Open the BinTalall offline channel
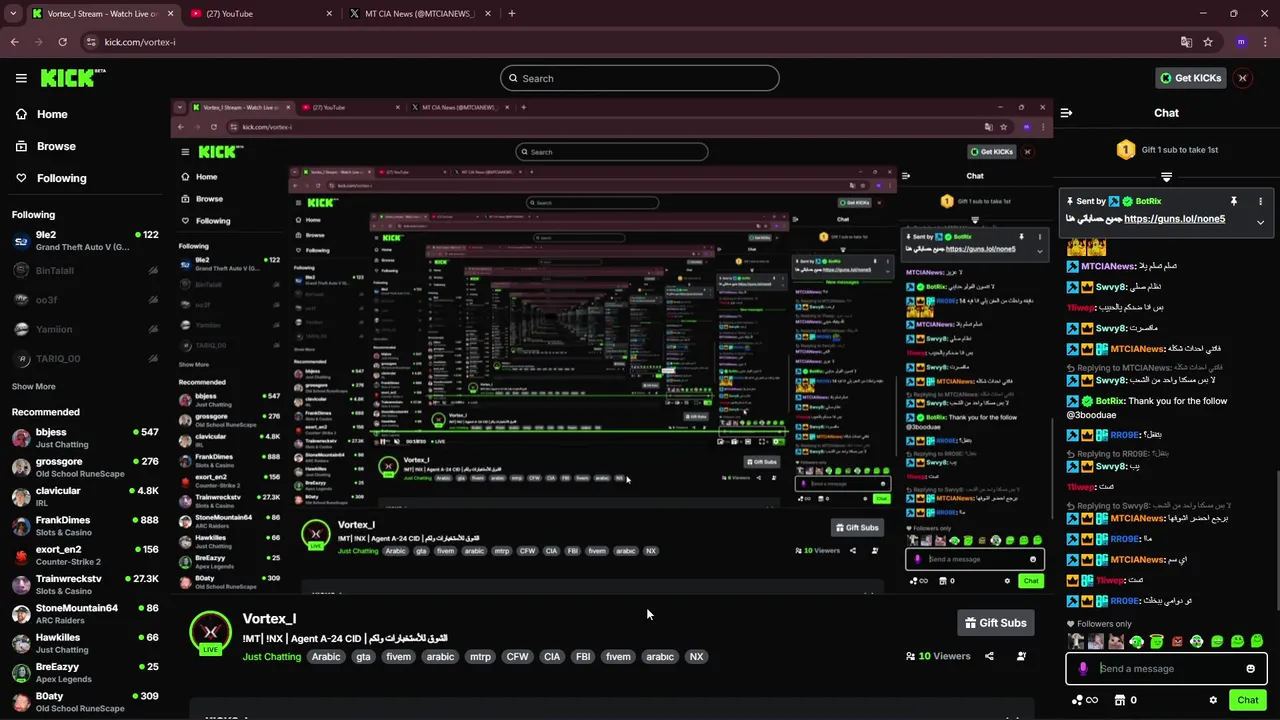The image size is (1280, 720). [85, 270]
